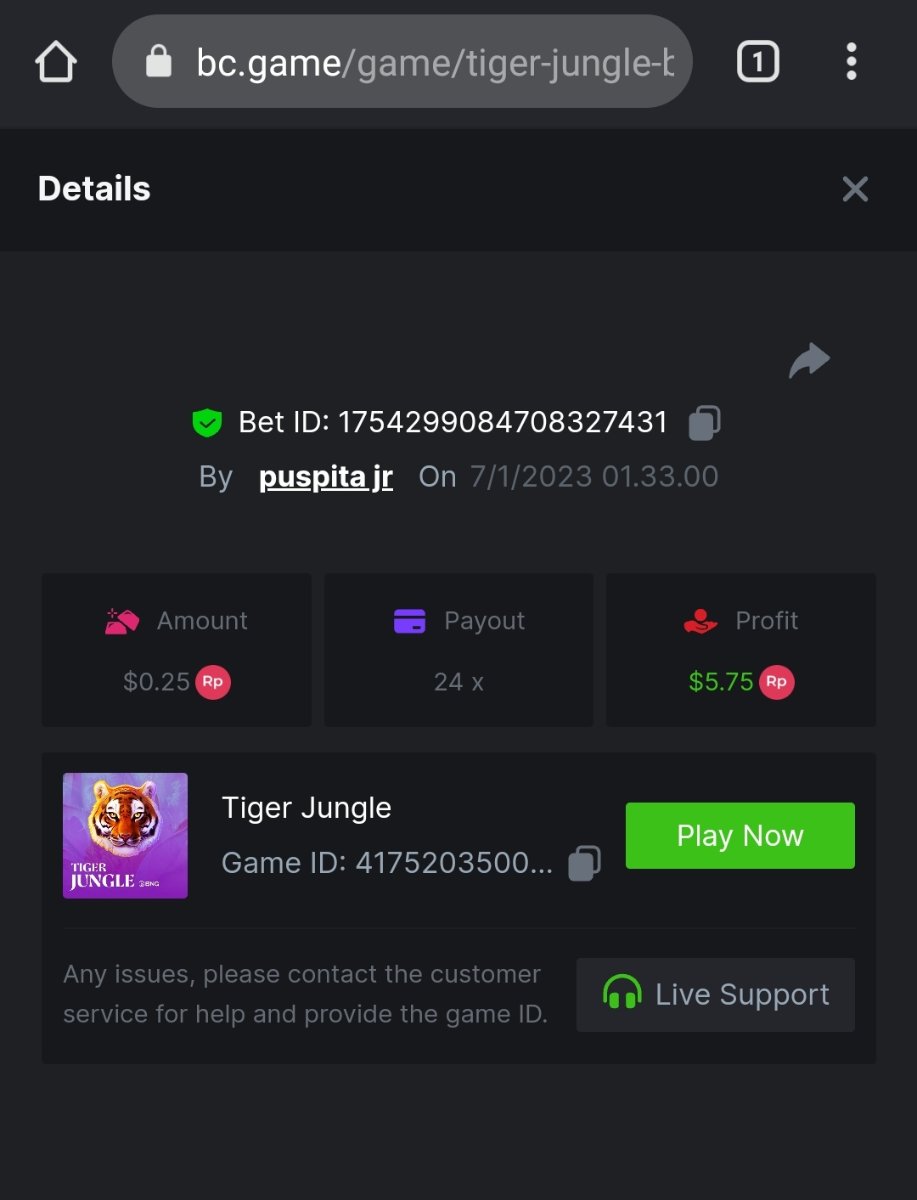Tap the share arrow icon

click(809, 361)
